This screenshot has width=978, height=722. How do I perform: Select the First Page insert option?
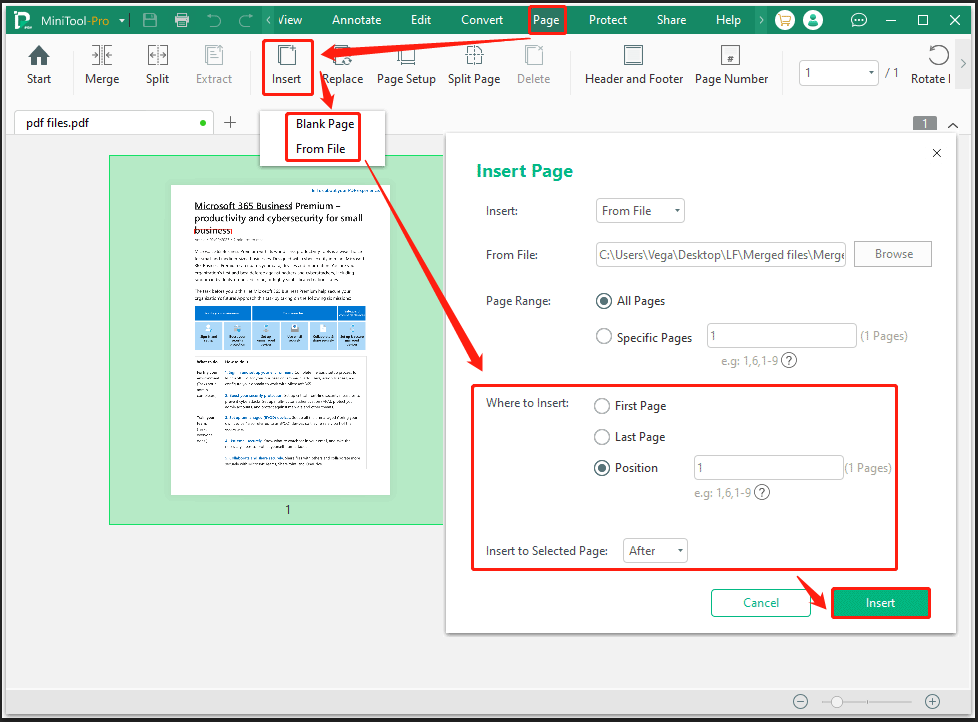point(602,406)
